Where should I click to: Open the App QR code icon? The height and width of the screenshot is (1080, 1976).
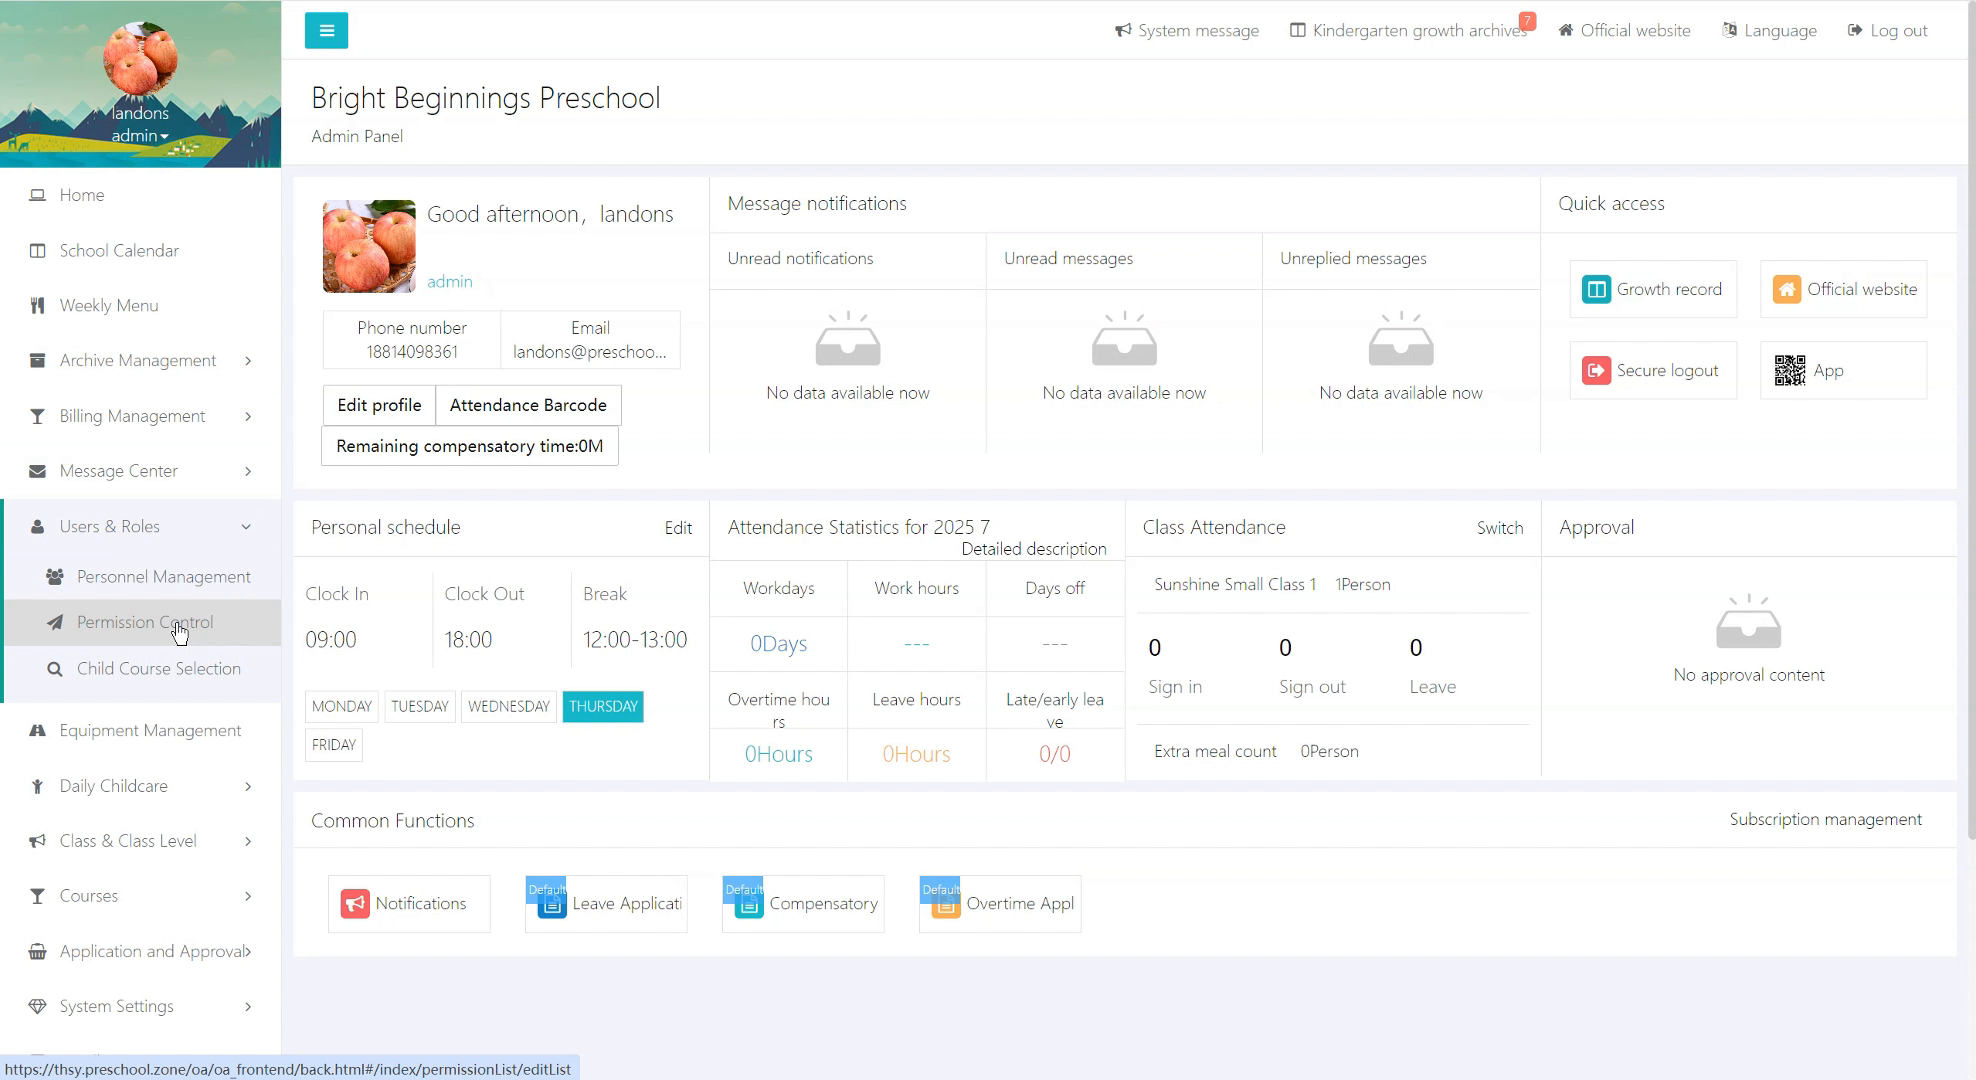pyautogui.click(x=1789, y=371)
